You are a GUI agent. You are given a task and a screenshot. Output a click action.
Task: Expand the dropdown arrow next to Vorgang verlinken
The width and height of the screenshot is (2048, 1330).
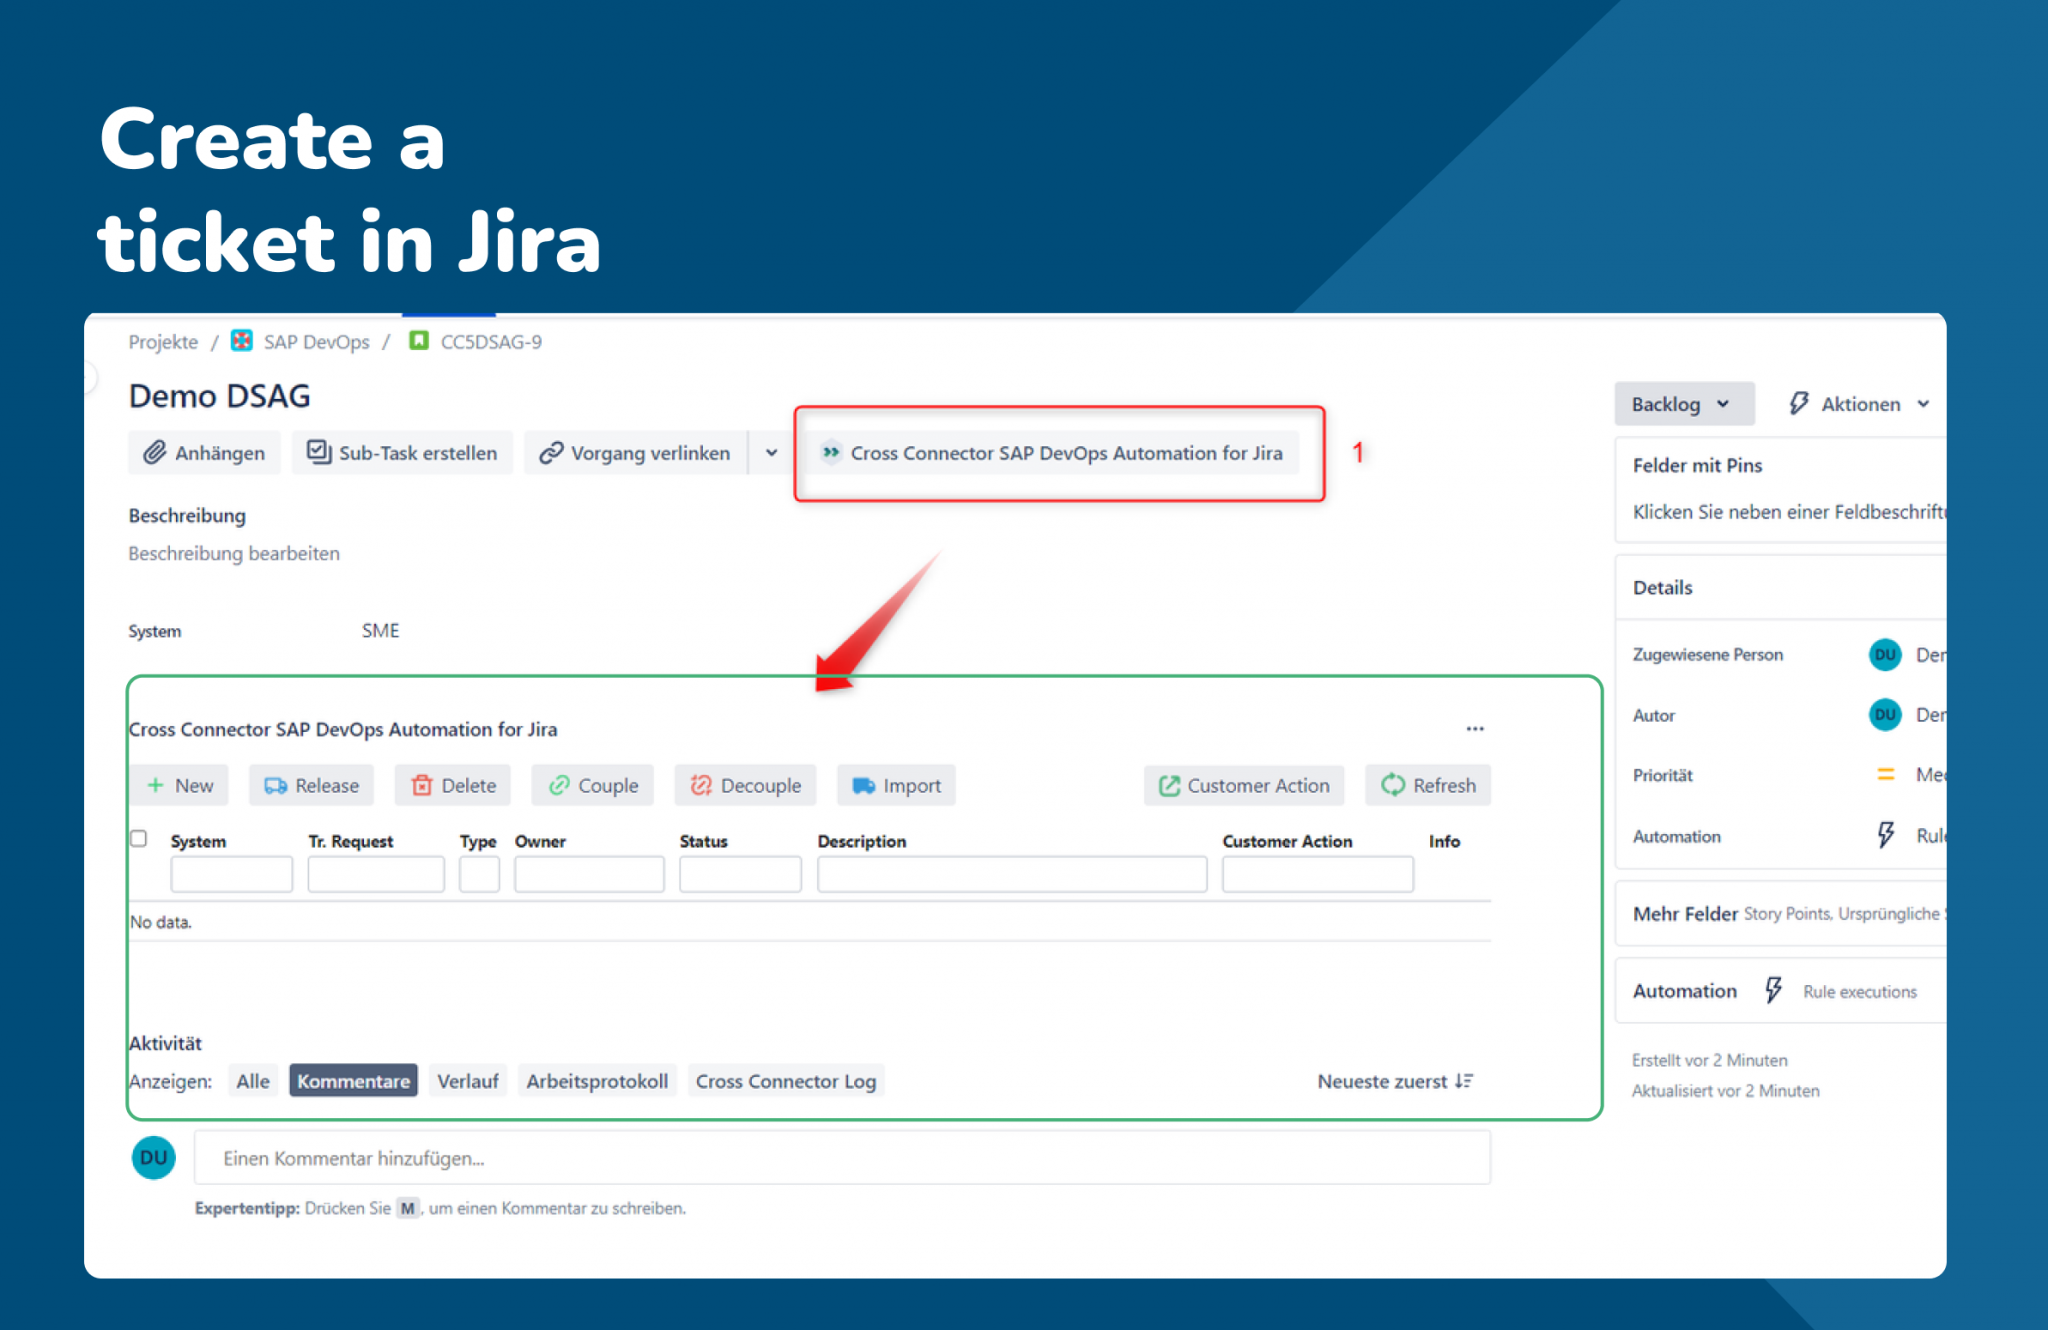(x=771, y=453)
